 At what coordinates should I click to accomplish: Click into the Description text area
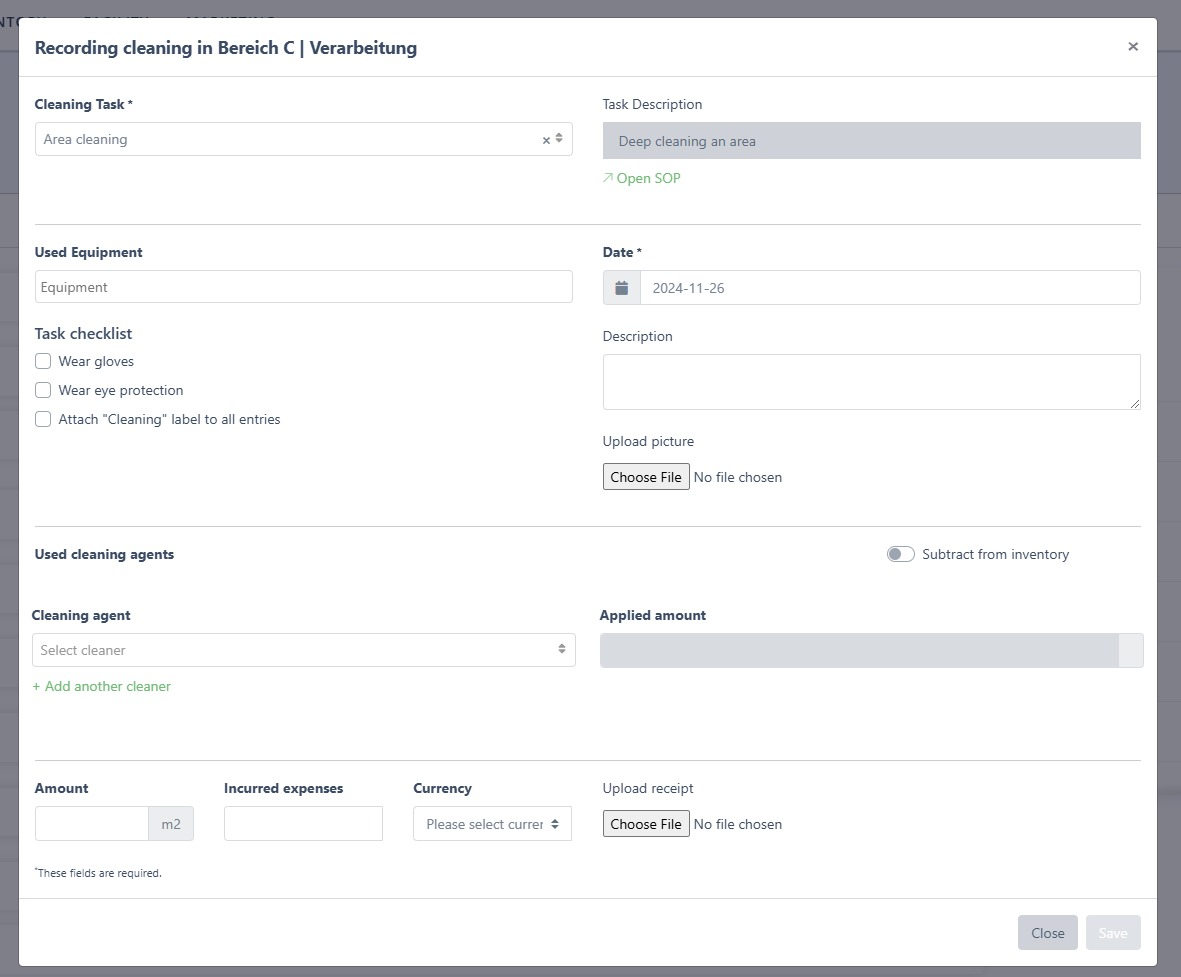(870, 381)
